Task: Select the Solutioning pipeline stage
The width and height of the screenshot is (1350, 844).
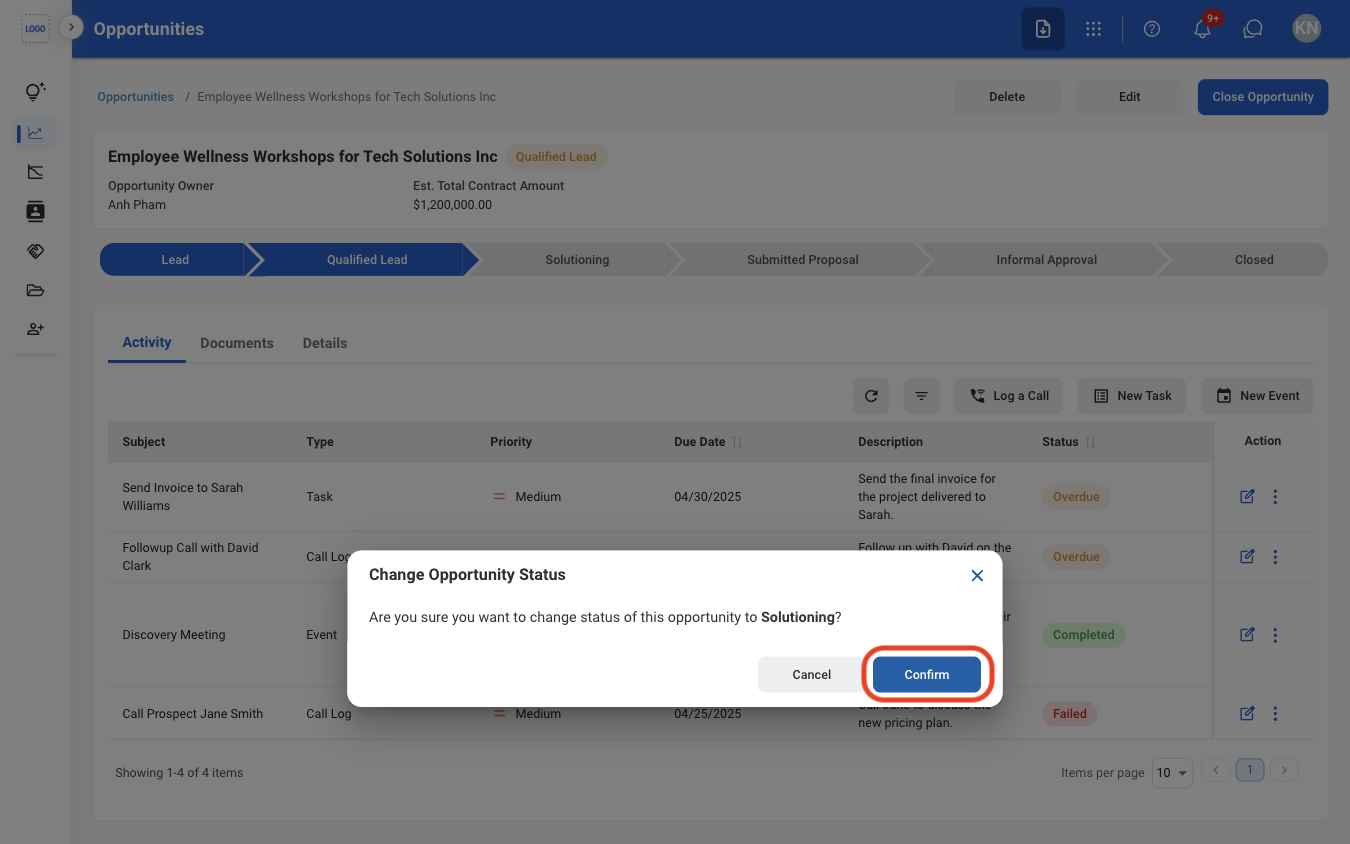Action: click(x=577, y=260)
